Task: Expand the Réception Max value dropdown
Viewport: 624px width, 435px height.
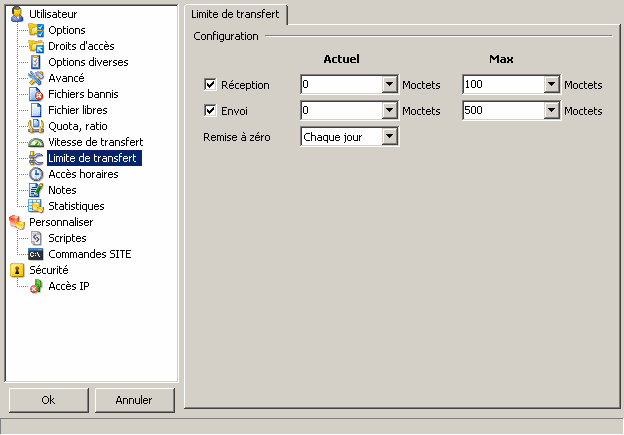Action: click(551, 85)
